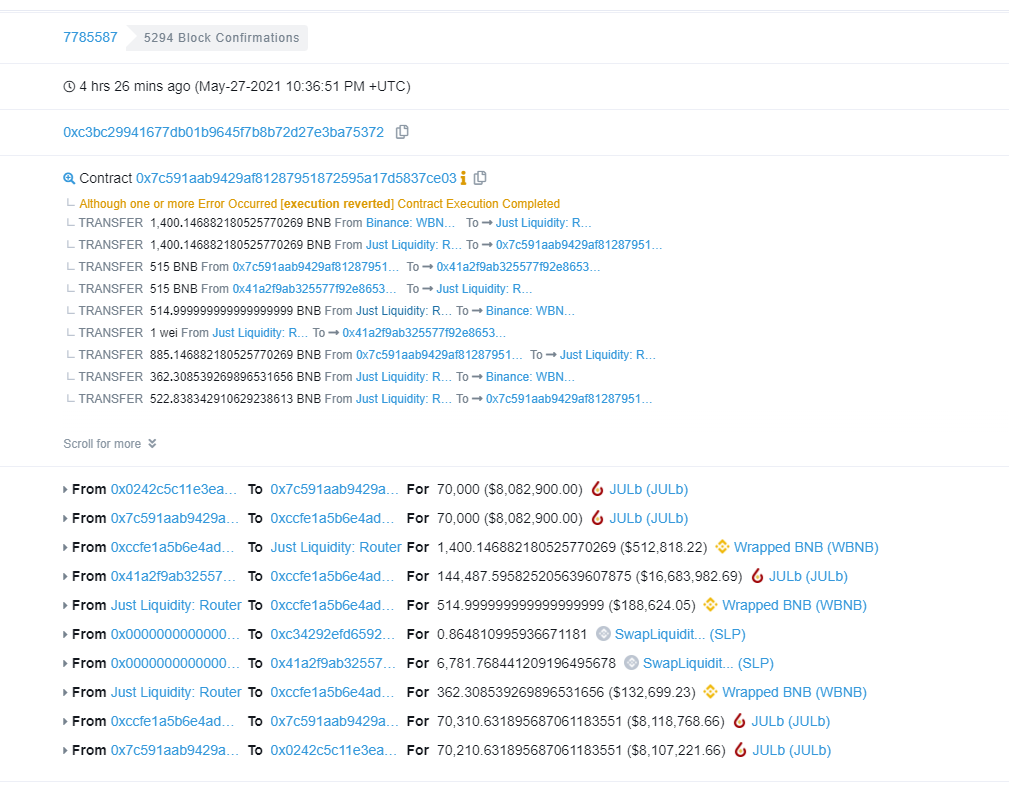Open sender address 0xc3bc29941677db01b9645f7b8b72d27e3ba75372
Image resolution: width=1009 pixels, height=789 pixels.
pyautogui.click(x=223, y=132)
